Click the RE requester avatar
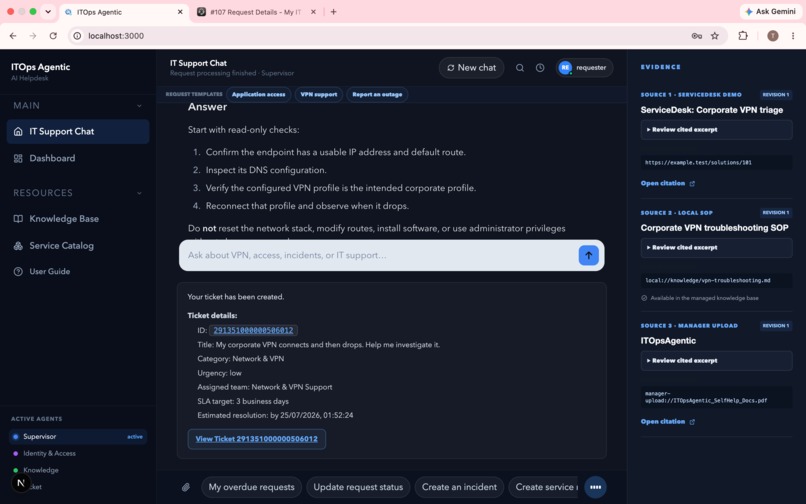The image size is (806, 504). [565, 68]
